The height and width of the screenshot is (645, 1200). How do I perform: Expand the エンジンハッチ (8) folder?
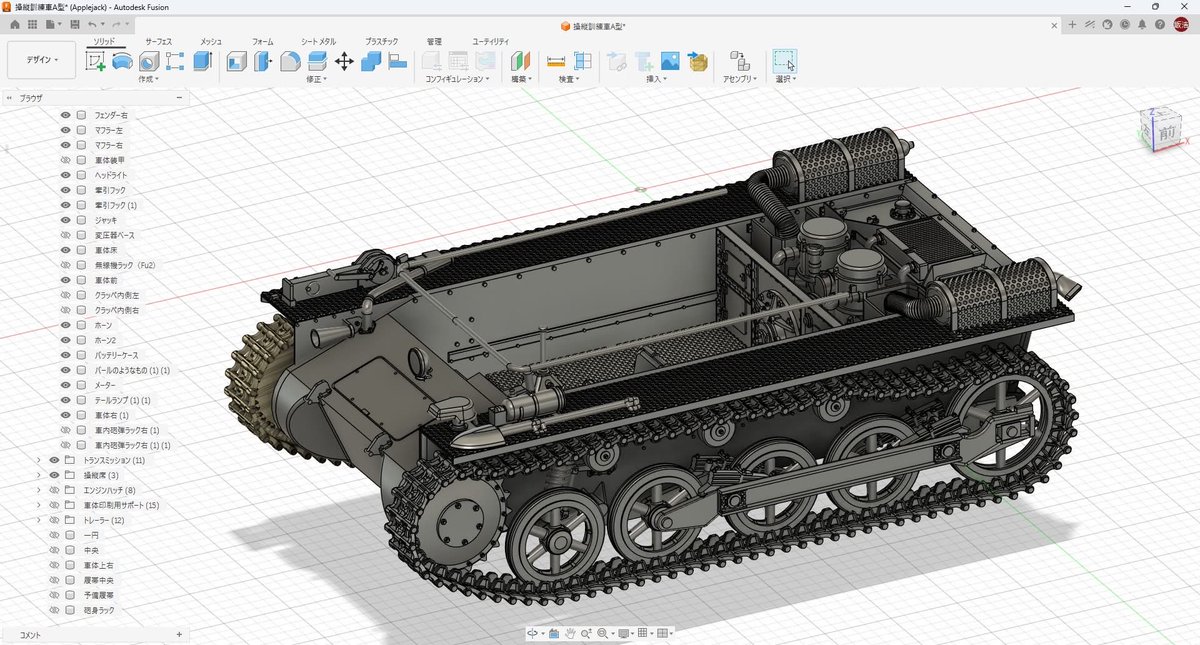click(38, 490)
